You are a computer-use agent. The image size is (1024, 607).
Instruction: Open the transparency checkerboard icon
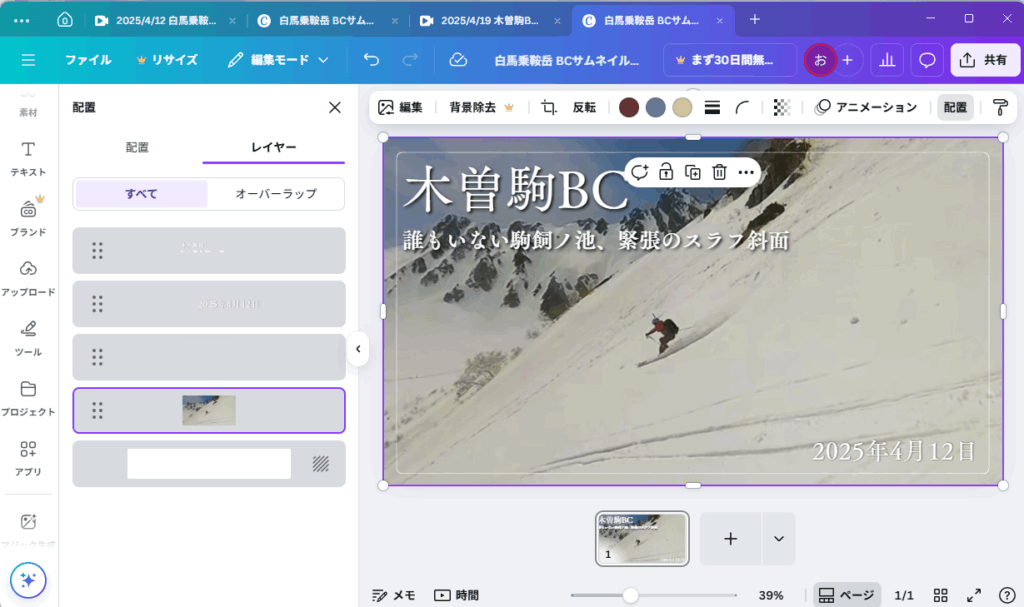782,108
